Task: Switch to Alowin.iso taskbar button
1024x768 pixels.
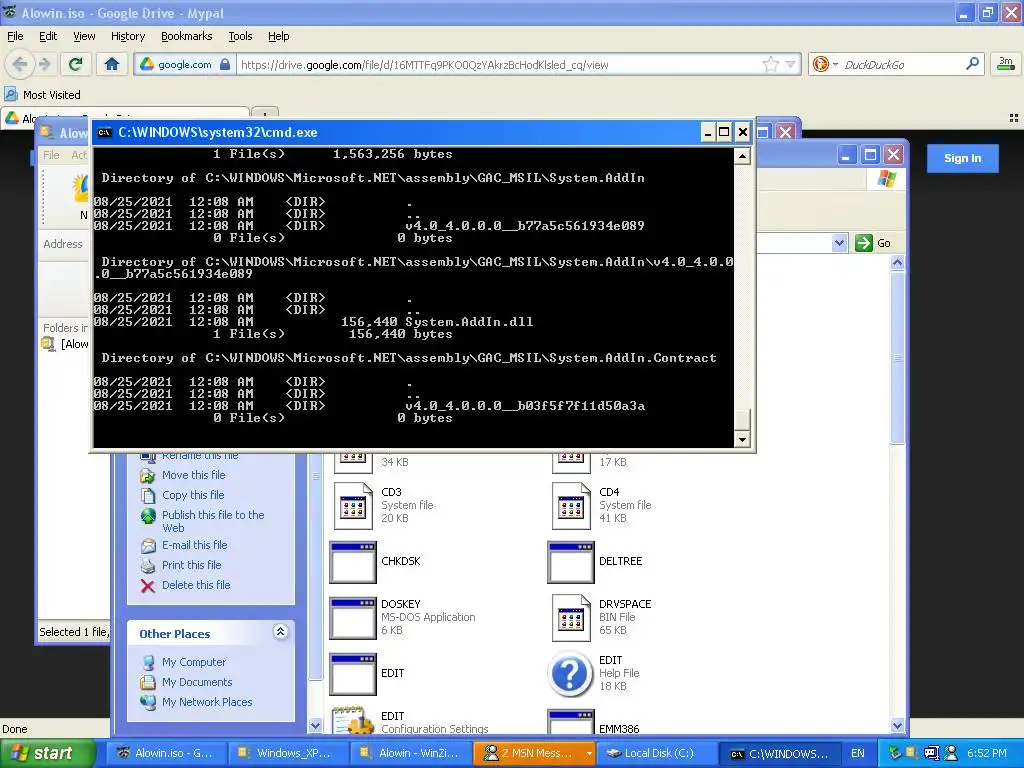Action: coord(166,753)
